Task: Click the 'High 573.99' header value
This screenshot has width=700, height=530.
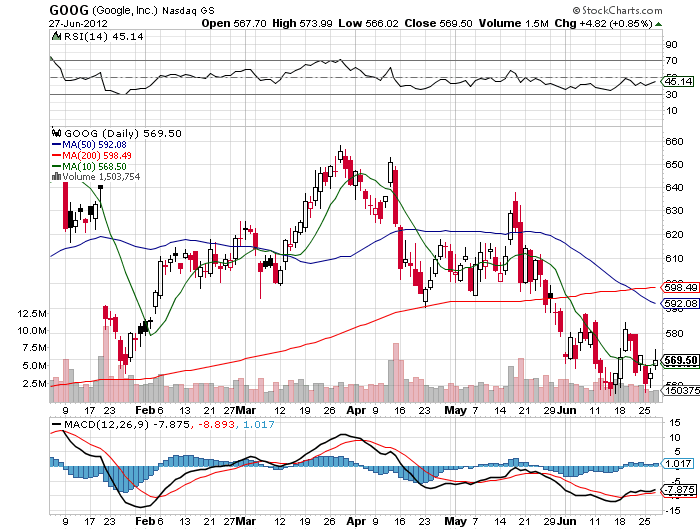Action: (302, 23)
